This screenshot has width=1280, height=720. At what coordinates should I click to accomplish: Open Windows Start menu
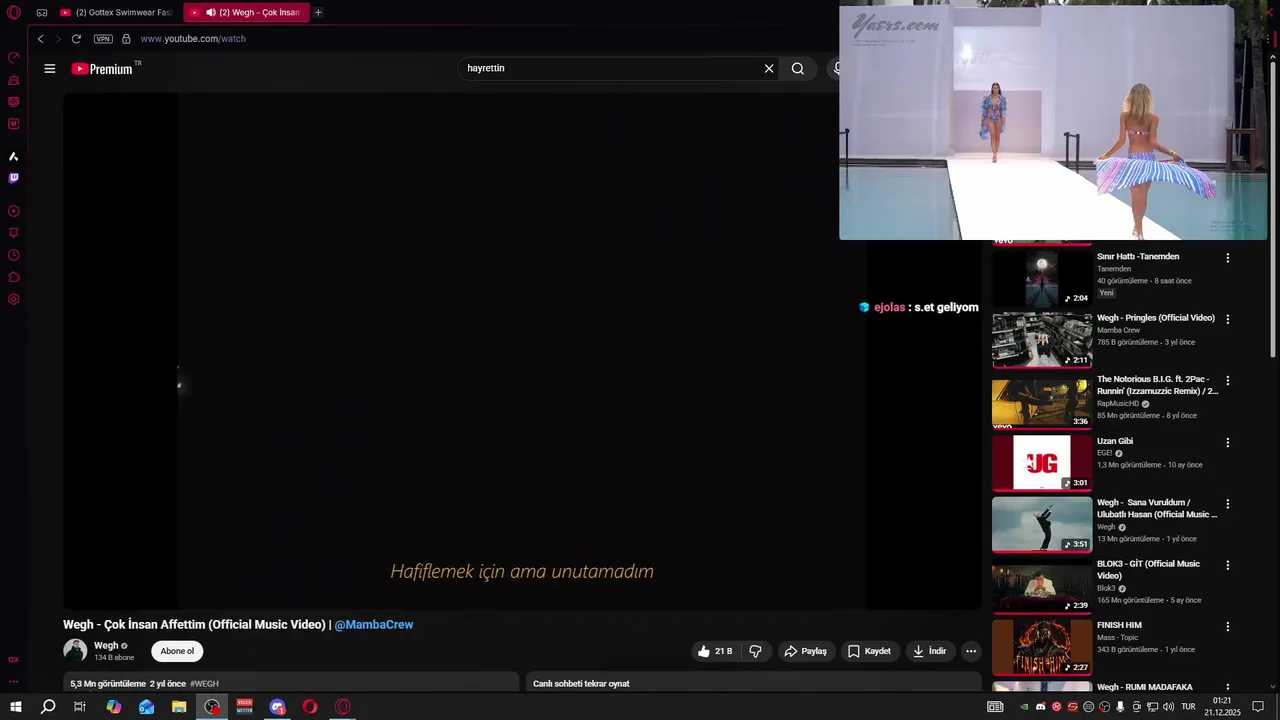(16, 707)
